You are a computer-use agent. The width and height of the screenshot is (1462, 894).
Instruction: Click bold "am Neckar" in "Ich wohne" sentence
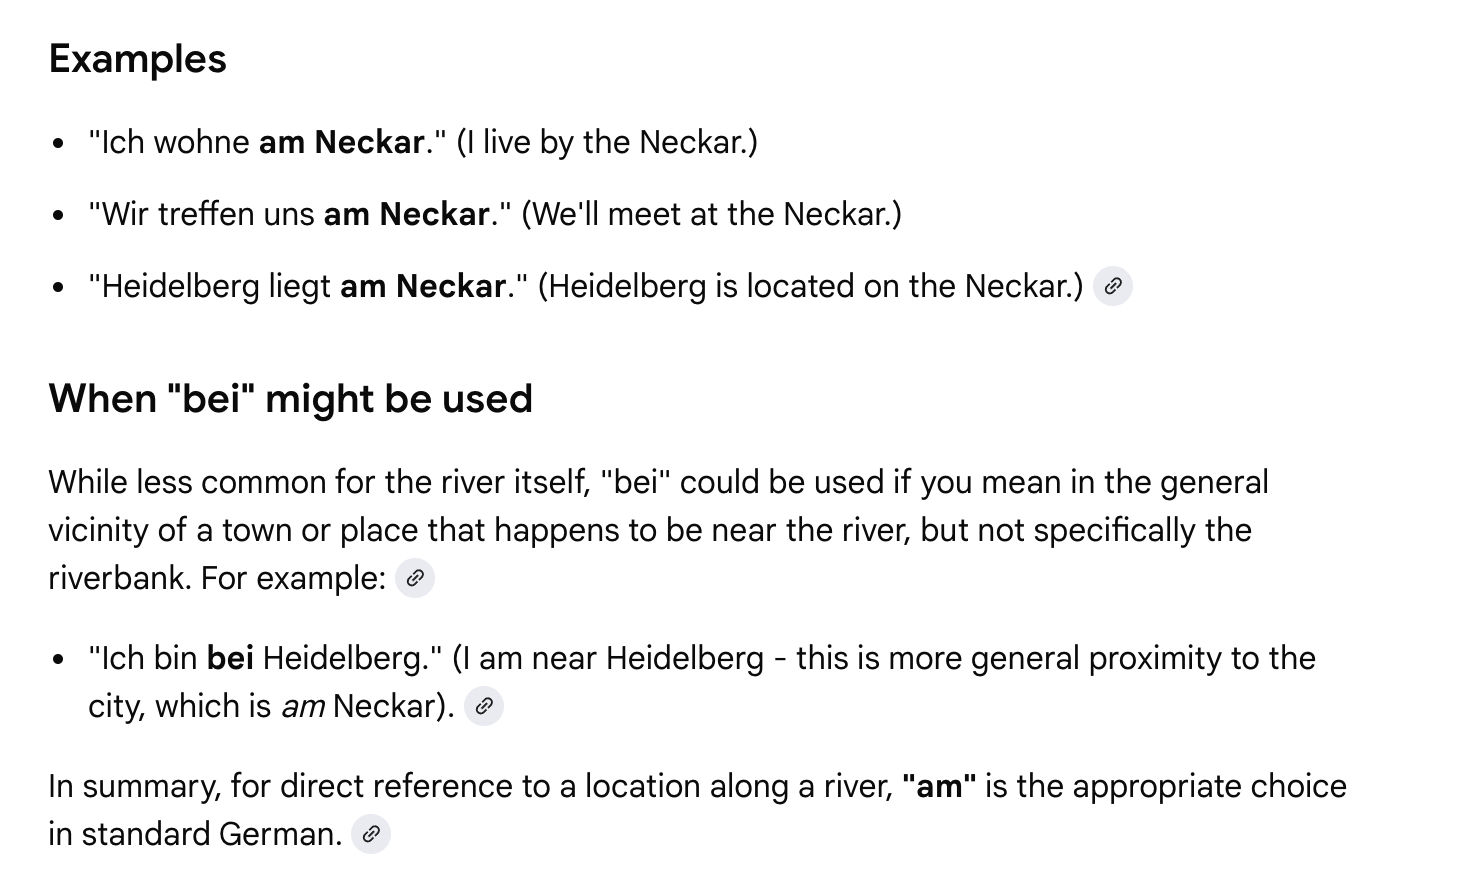coord(341,142)
